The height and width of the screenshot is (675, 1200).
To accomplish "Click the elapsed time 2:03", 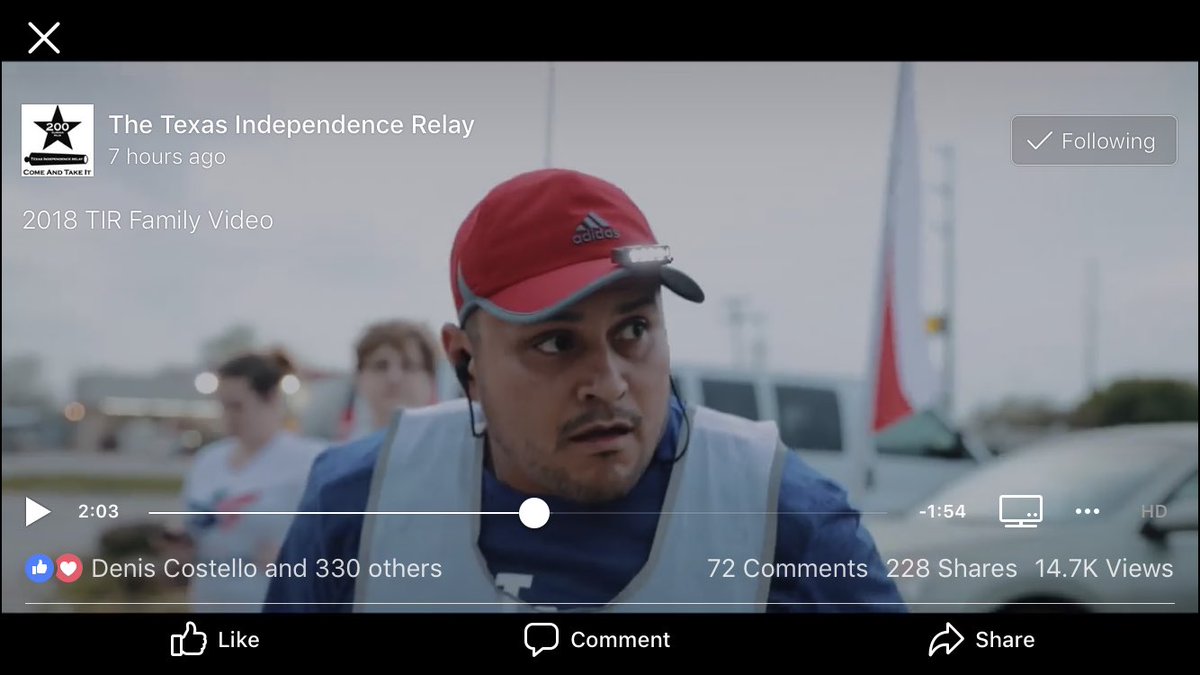I will pyautogui.click(x=98, y=512).
